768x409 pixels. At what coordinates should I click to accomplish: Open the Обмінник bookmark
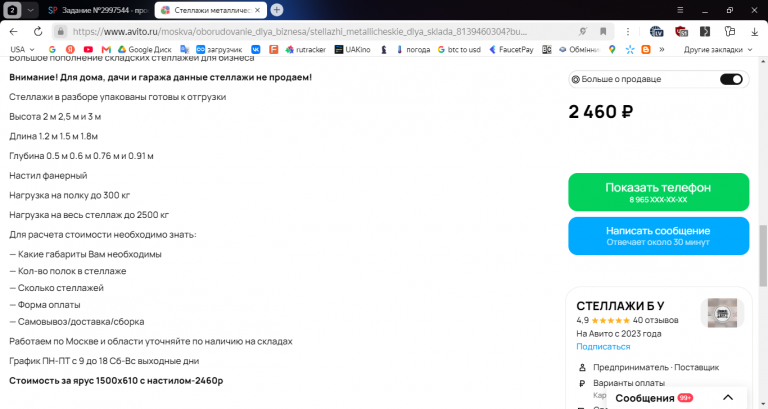pyautogui.click(x=579, y=49)
